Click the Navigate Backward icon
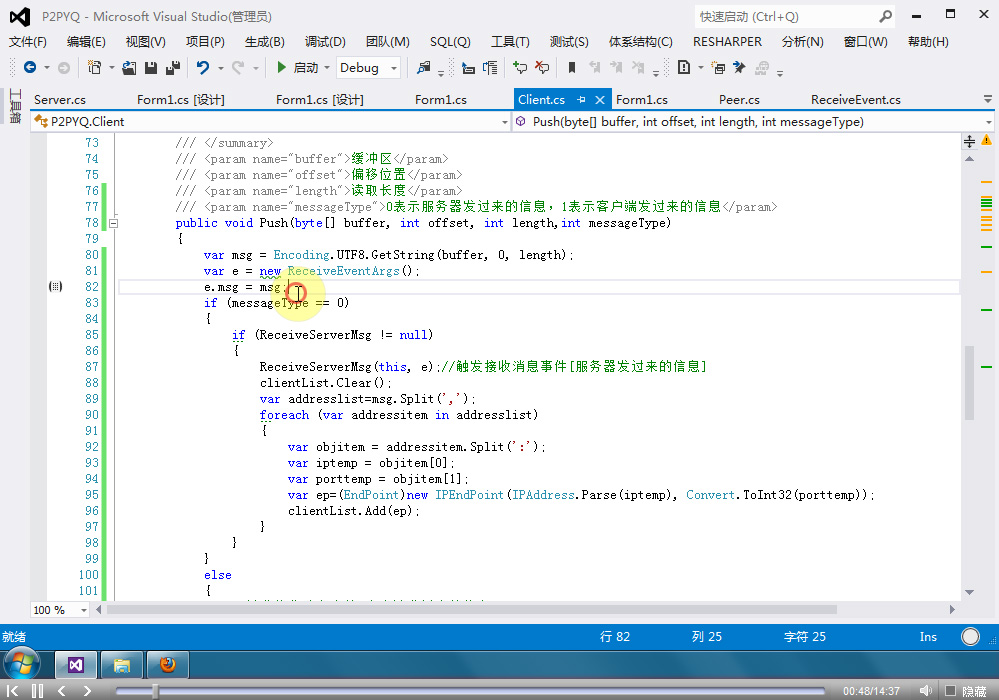This screenshot has height=700, width=999. click(x=29, y=68)
